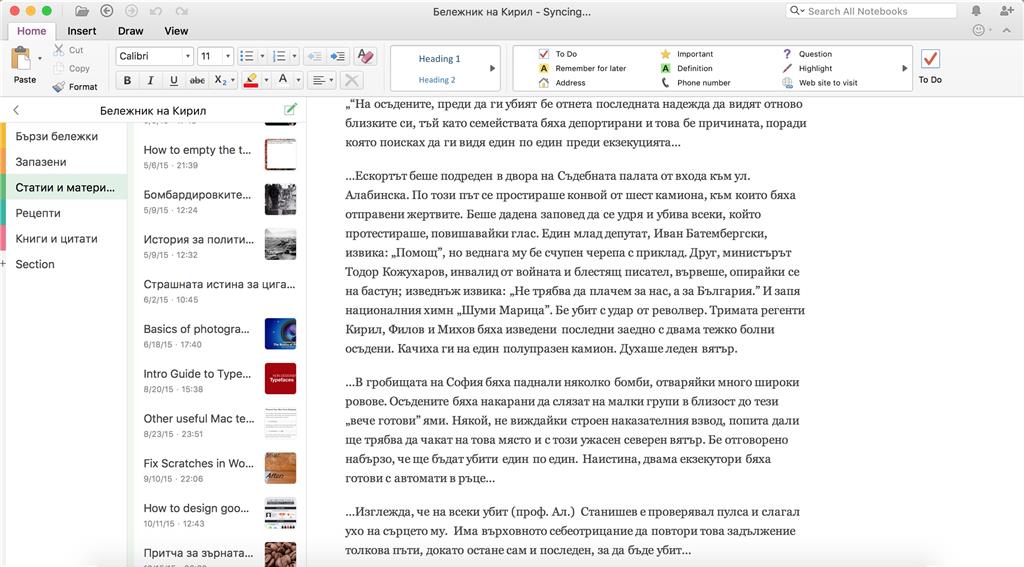Open the Paste options arrow
Viewport: 1024px width, 567px height.
click(40, 59)
